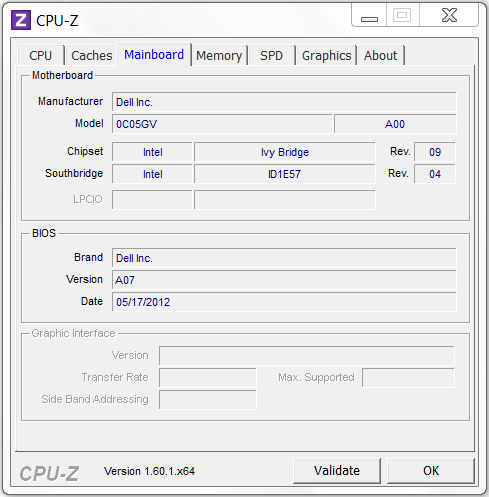
Task: Click the empty Transfer Rate field
Action: point(208,377)
